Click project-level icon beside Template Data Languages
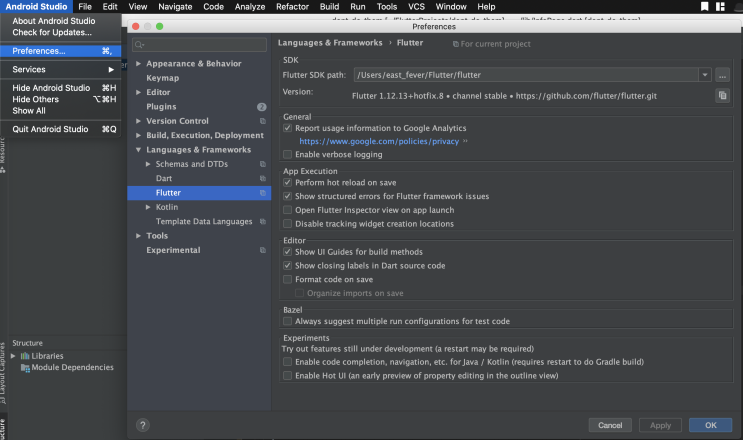Image resolution: width=743 pixels, height=440 pixels. 263,221
